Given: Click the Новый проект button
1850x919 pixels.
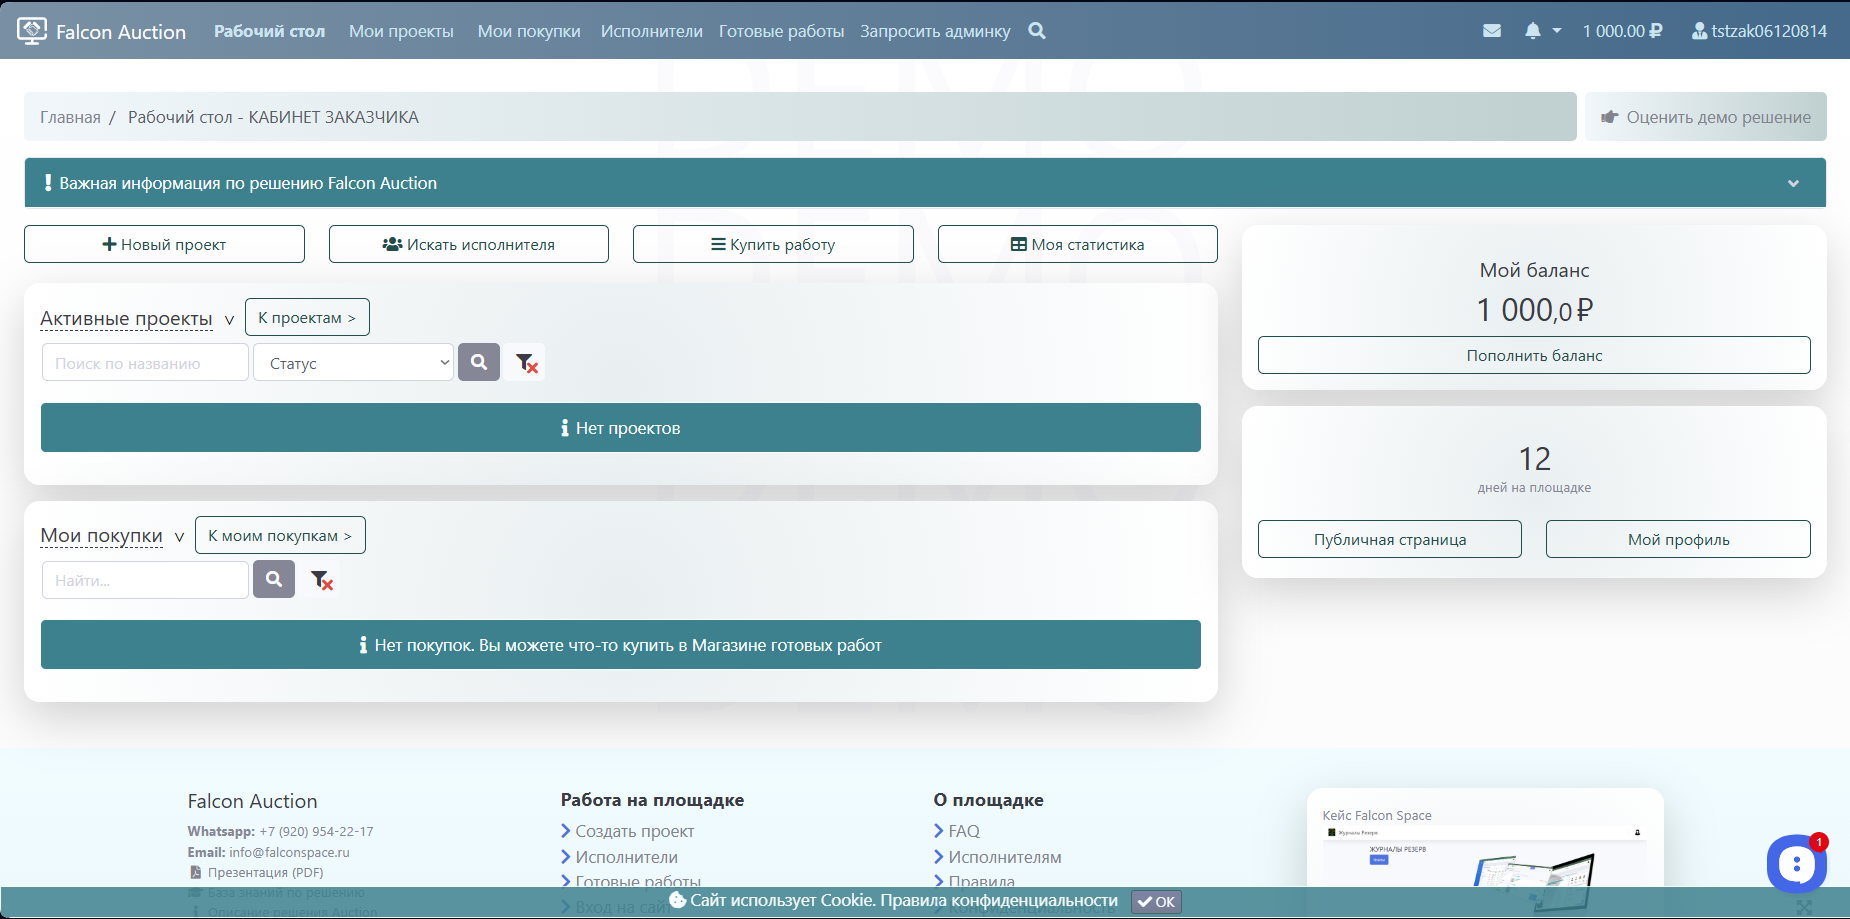Looking at the screenshot, I should (164, 244).
